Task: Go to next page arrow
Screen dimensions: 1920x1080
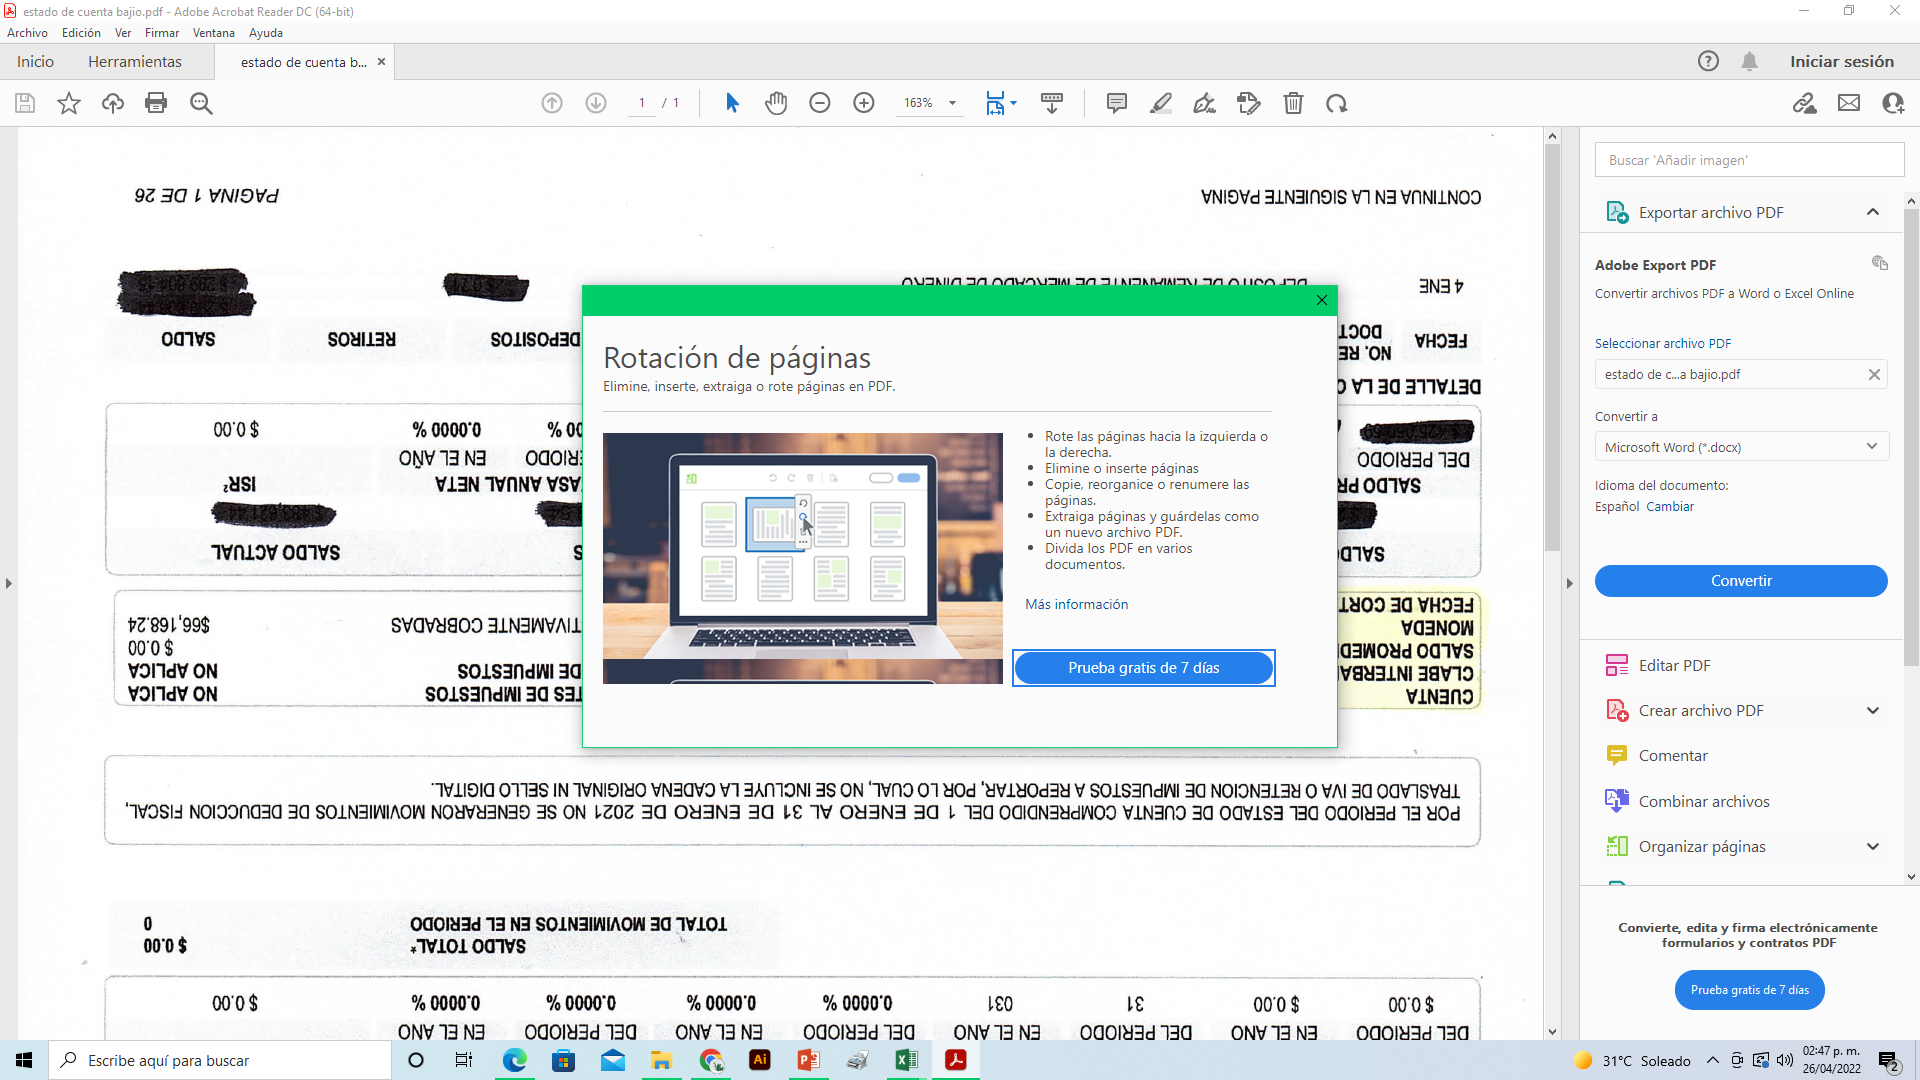Action: (x=596, y=103)
